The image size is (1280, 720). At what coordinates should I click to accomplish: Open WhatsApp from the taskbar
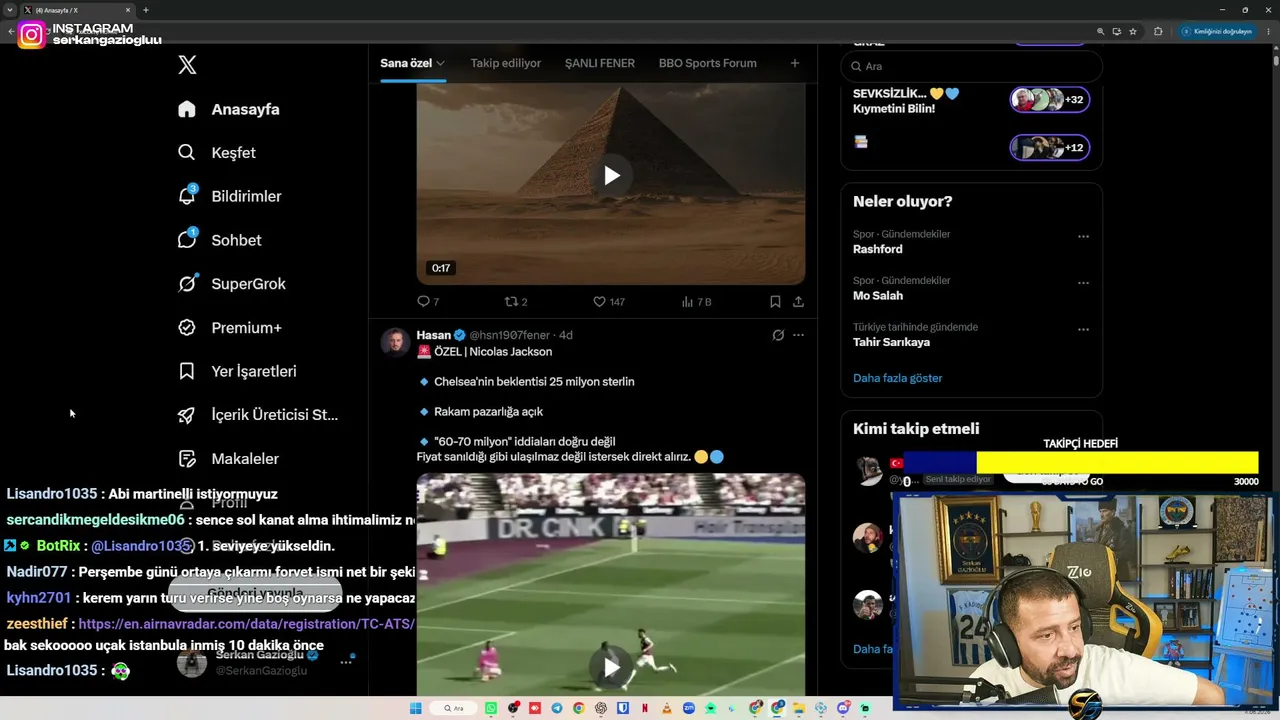pos(491,708)
